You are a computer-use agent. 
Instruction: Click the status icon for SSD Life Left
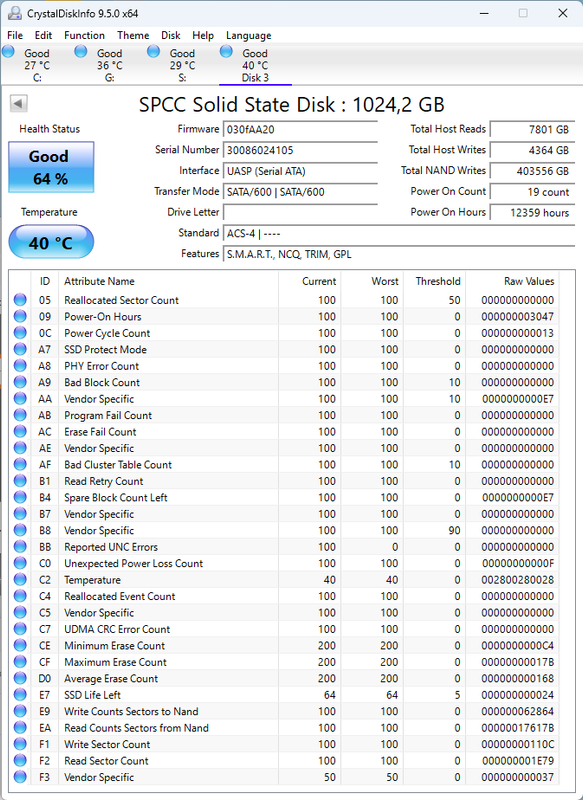(20, 695)
